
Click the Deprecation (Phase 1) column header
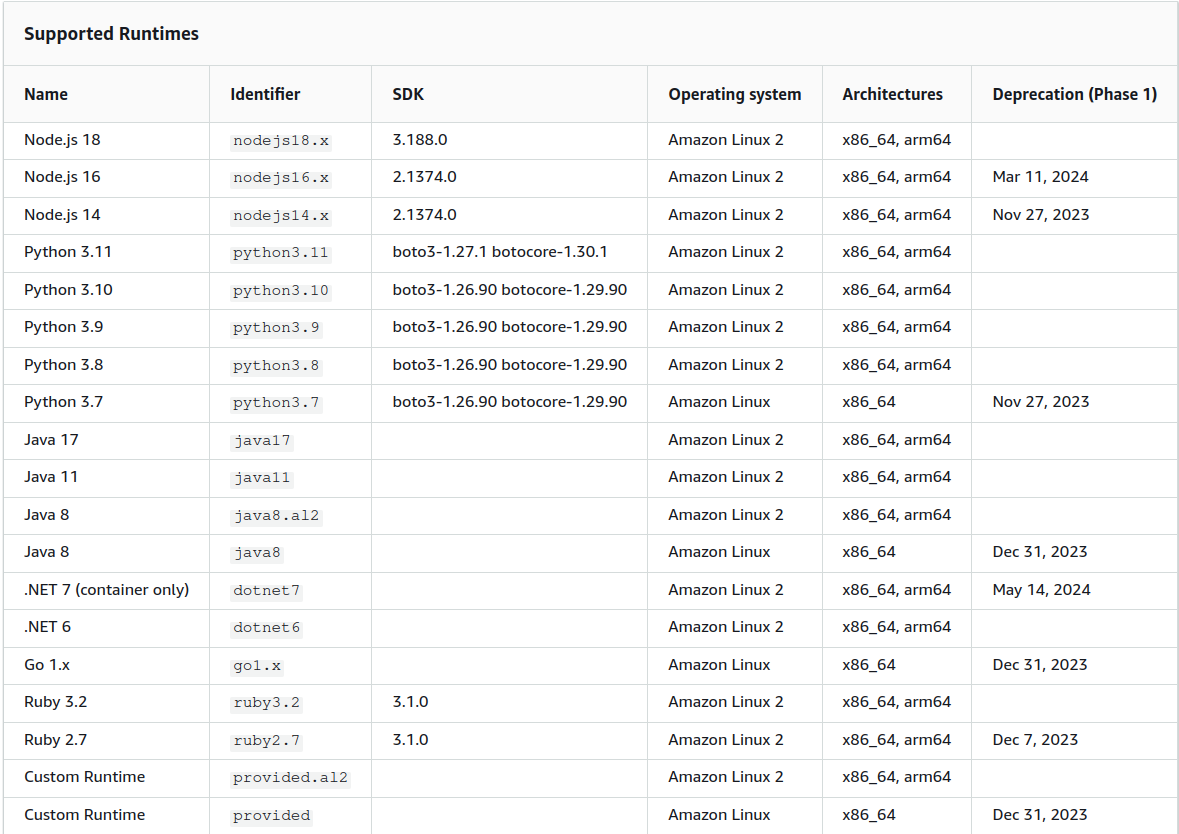click(x=1074, y=93)
